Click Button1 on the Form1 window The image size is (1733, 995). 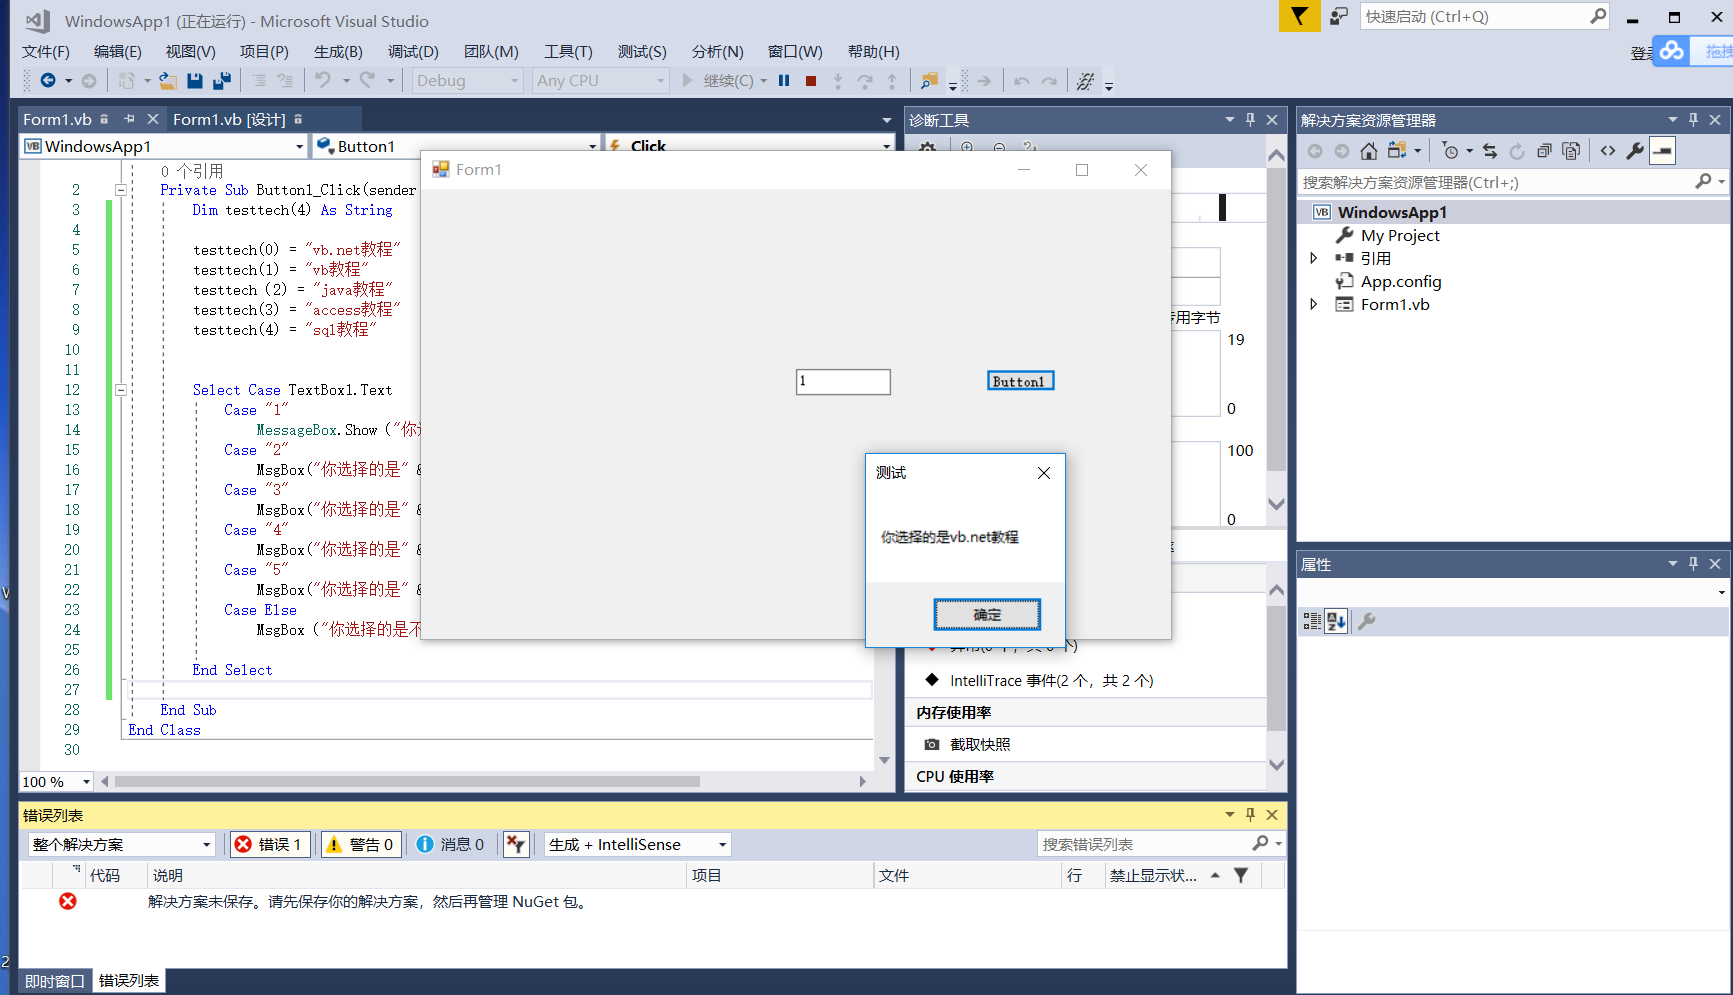(1020, 381)
